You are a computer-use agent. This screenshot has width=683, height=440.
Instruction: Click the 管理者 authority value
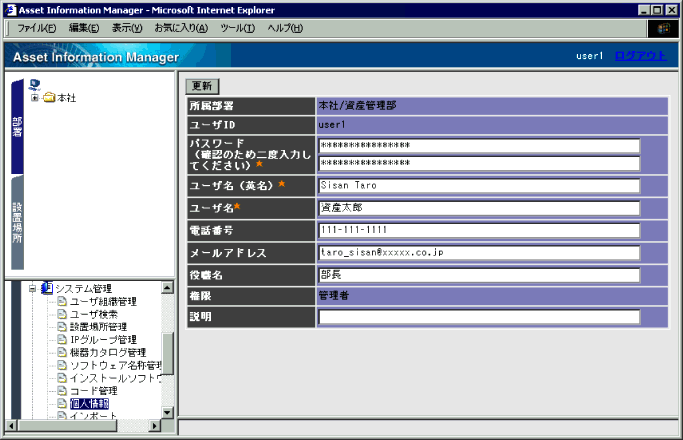click(334, 296)
